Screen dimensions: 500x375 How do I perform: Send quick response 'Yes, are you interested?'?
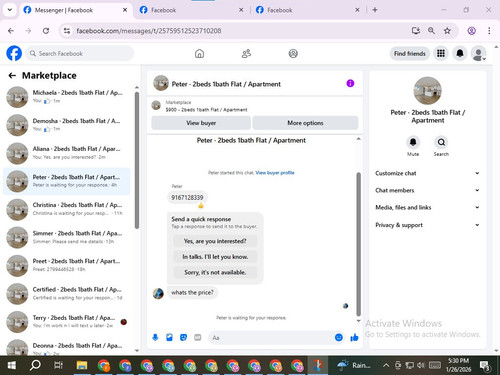[x=215, y=241]
